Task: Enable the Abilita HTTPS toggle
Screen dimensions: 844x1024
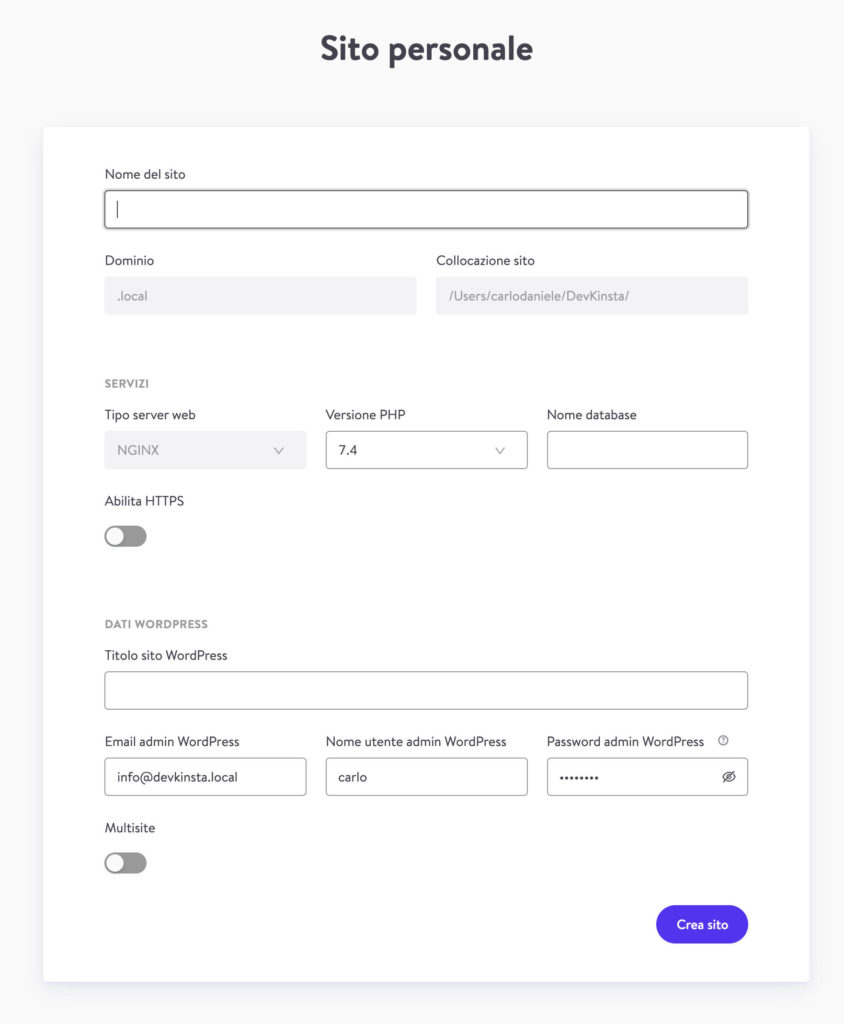Action: [125, 536]
